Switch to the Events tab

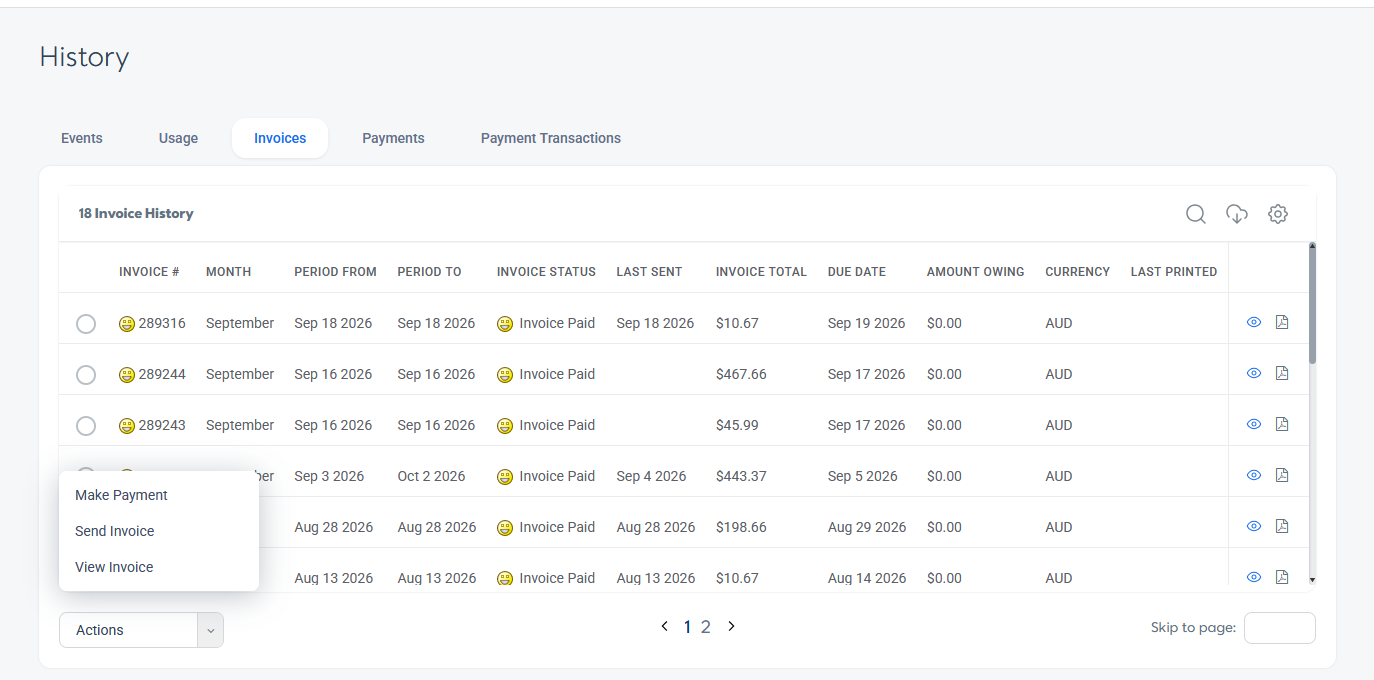pyautogui.click(x=82, y=138)
